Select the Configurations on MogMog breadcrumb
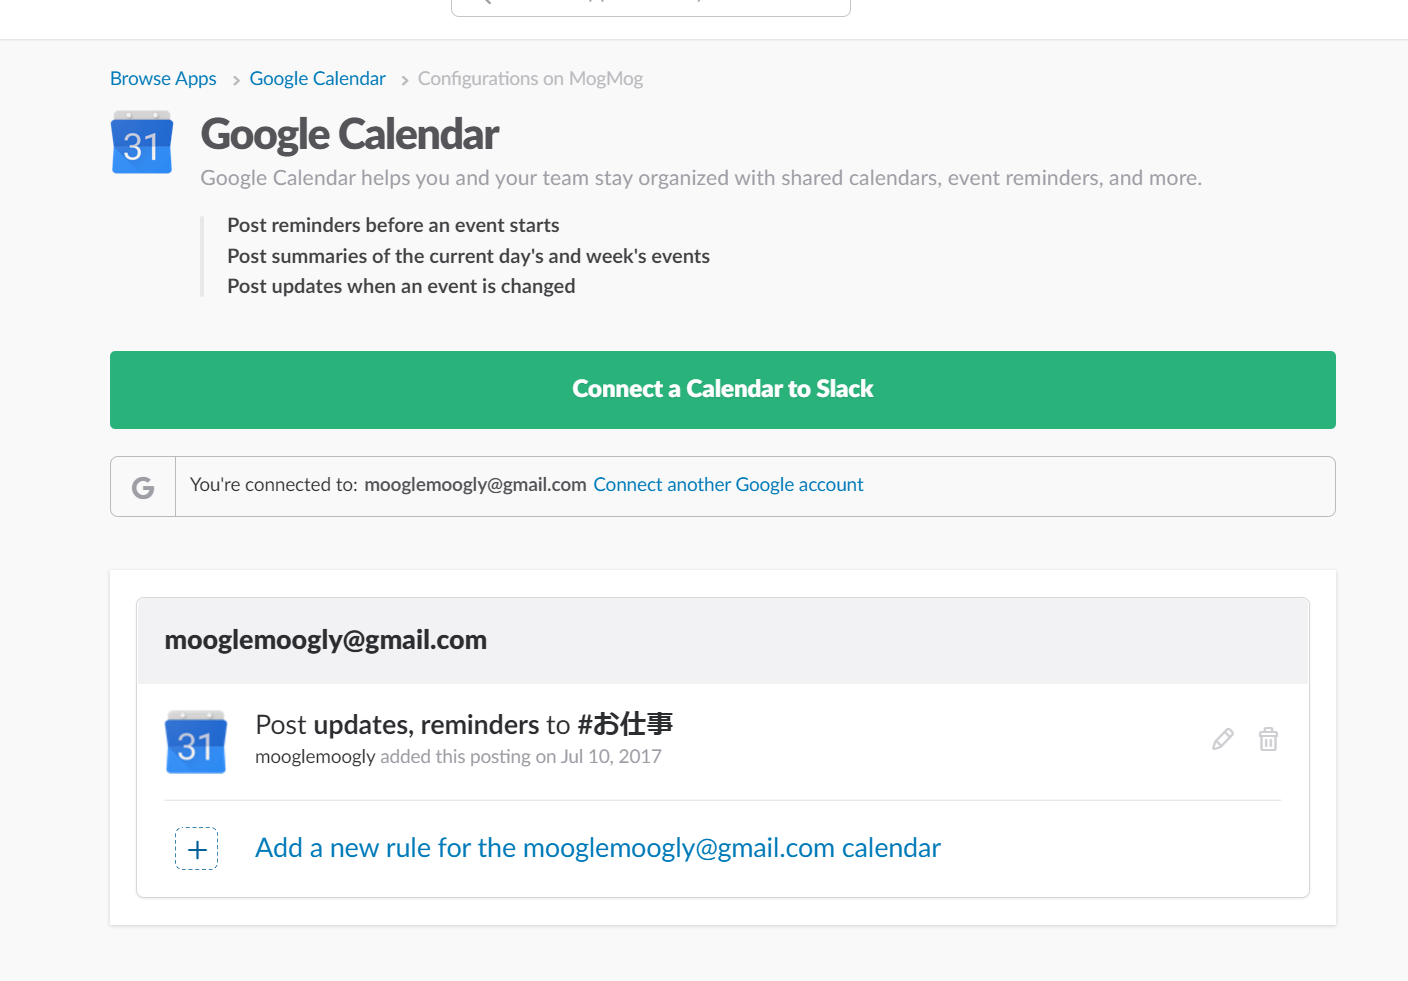This screenshot has width=1408, height=981. (x=530, y=79)
